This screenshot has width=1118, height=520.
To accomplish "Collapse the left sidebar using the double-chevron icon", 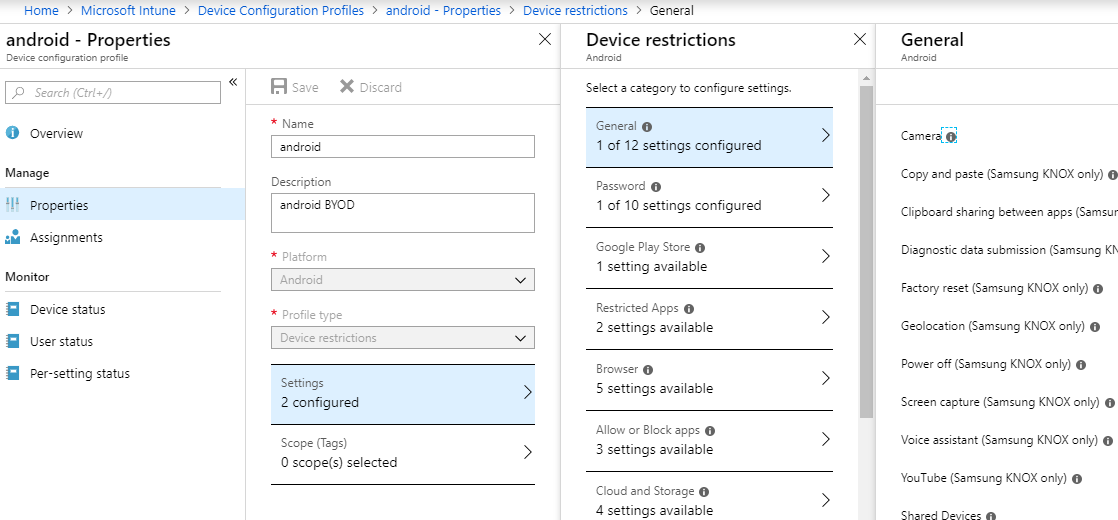I will (x=233, y=82).
